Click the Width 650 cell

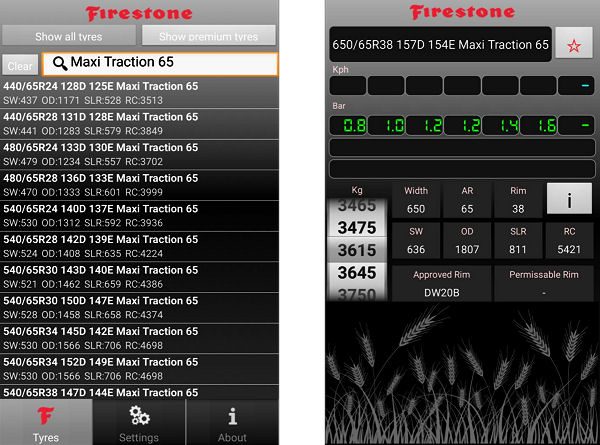416,200
